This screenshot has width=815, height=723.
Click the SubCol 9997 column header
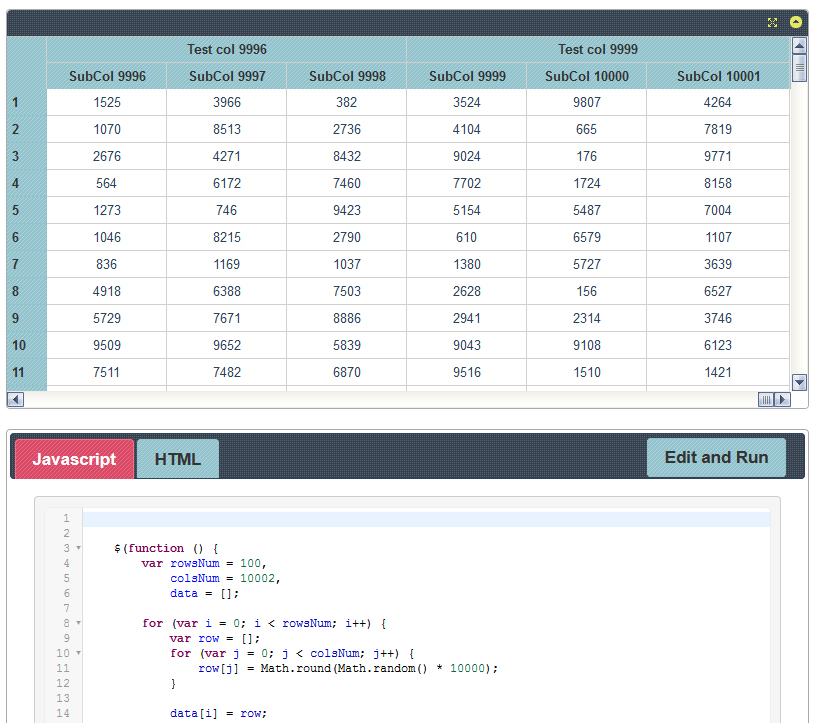click(x=227, y=76)
